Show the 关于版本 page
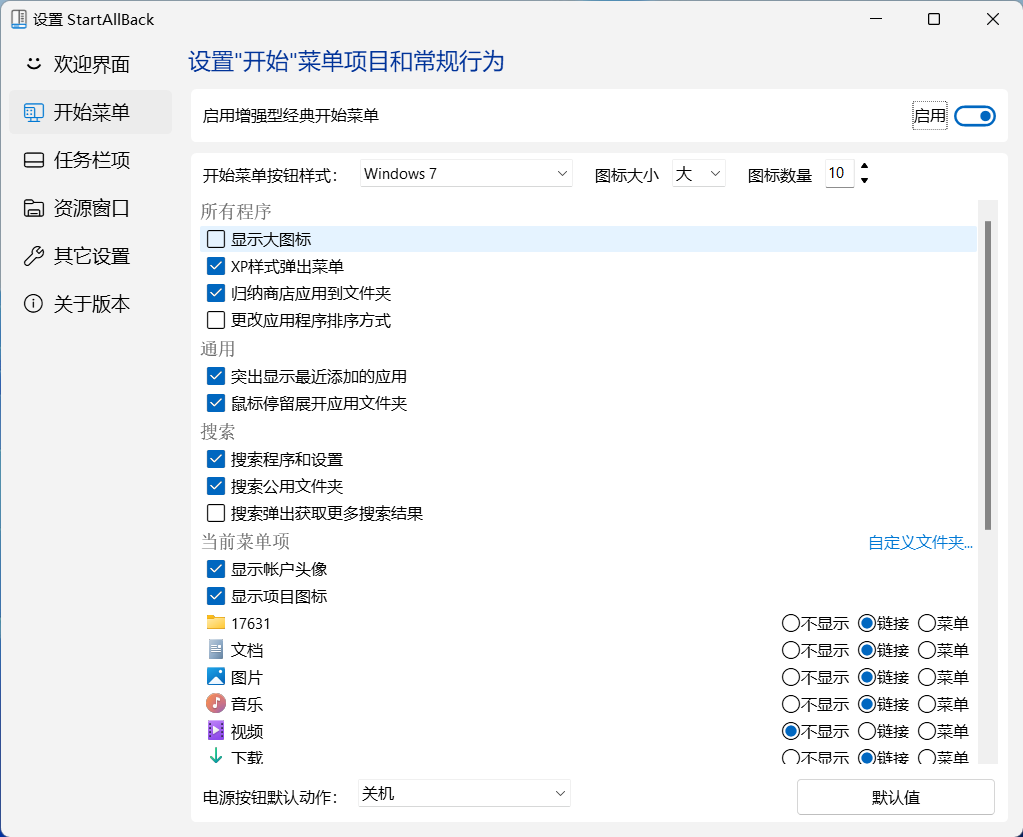Screen dimensions: 1023x837 [x=91, y=303]
